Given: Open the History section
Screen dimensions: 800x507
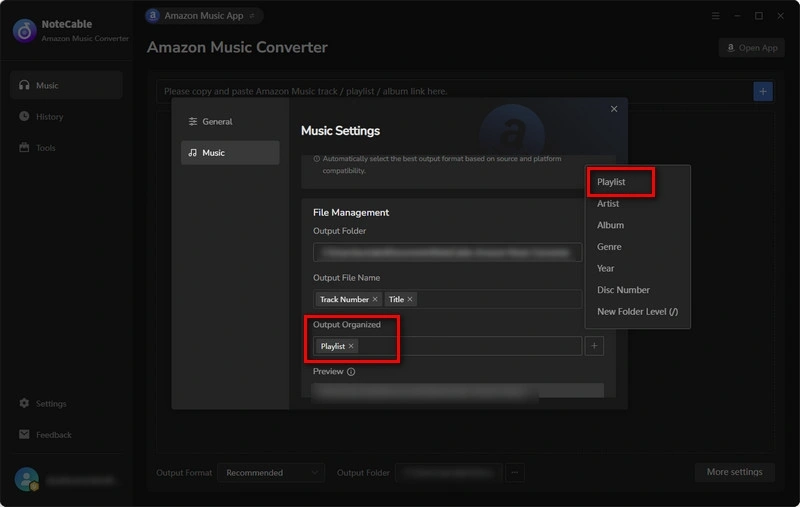Looking at the screenshot, I should [66, 116].
